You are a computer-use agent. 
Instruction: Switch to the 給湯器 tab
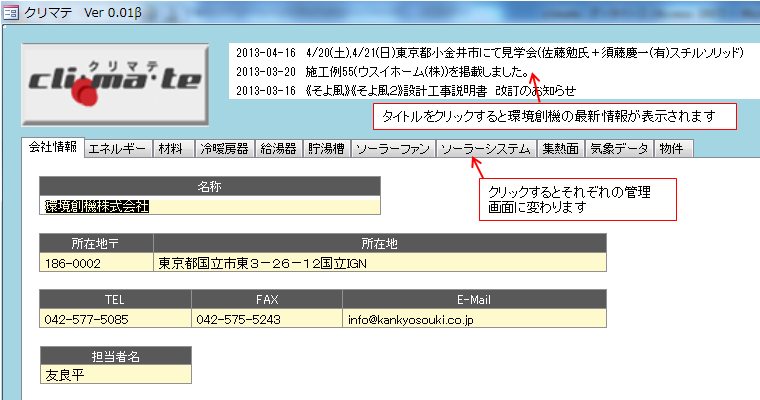click(277, 149)
